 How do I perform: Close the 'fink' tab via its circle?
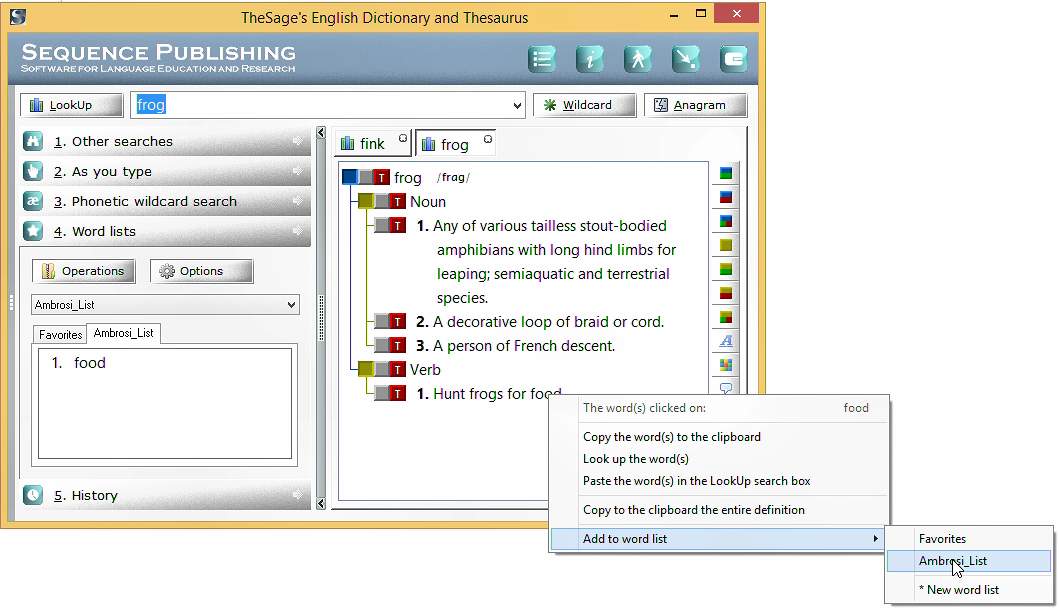click(x=403, y=138)
